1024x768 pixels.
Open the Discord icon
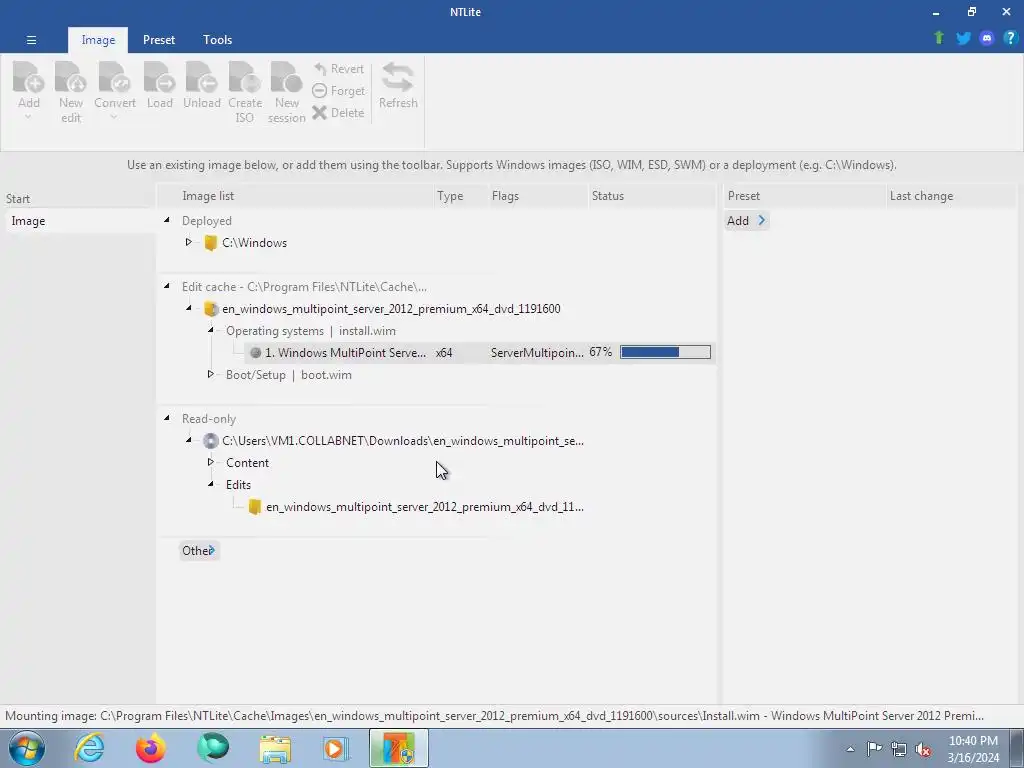[x=987, y=38]
